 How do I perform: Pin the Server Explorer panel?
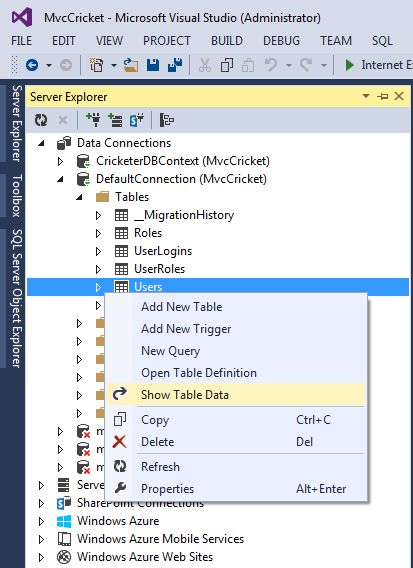click(x=383, y=96)
